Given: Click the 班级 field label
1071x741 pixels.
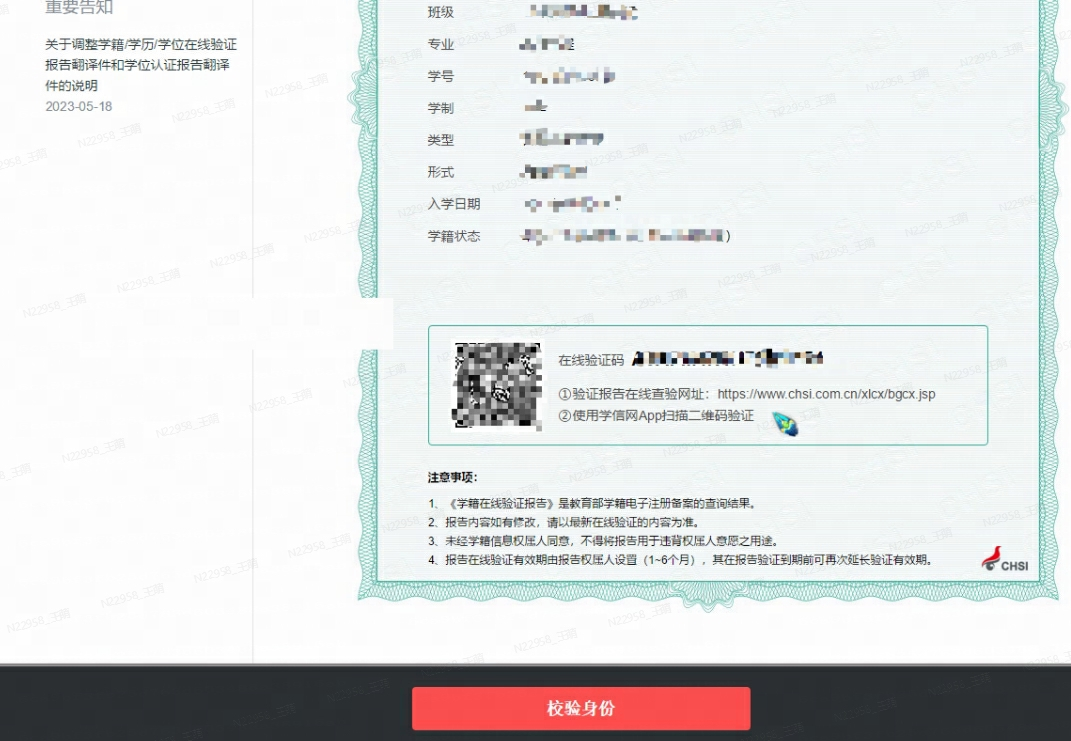Looking at the screenshot, I should coord(440,13).
